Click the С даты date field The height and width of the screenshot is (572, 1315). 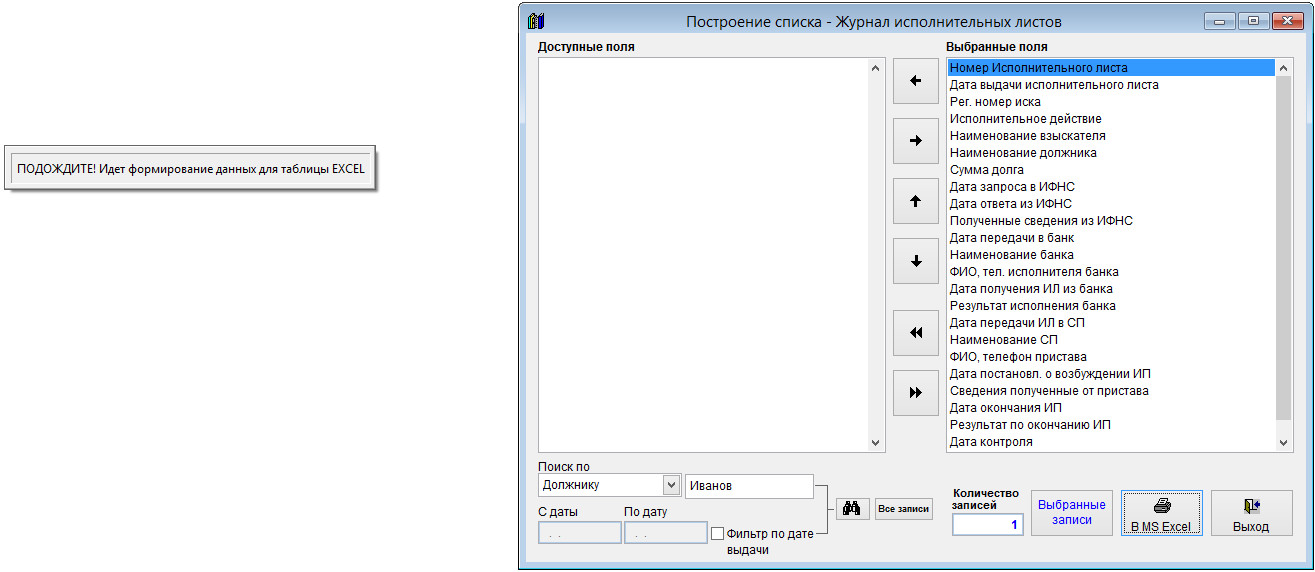click(579, 533)
